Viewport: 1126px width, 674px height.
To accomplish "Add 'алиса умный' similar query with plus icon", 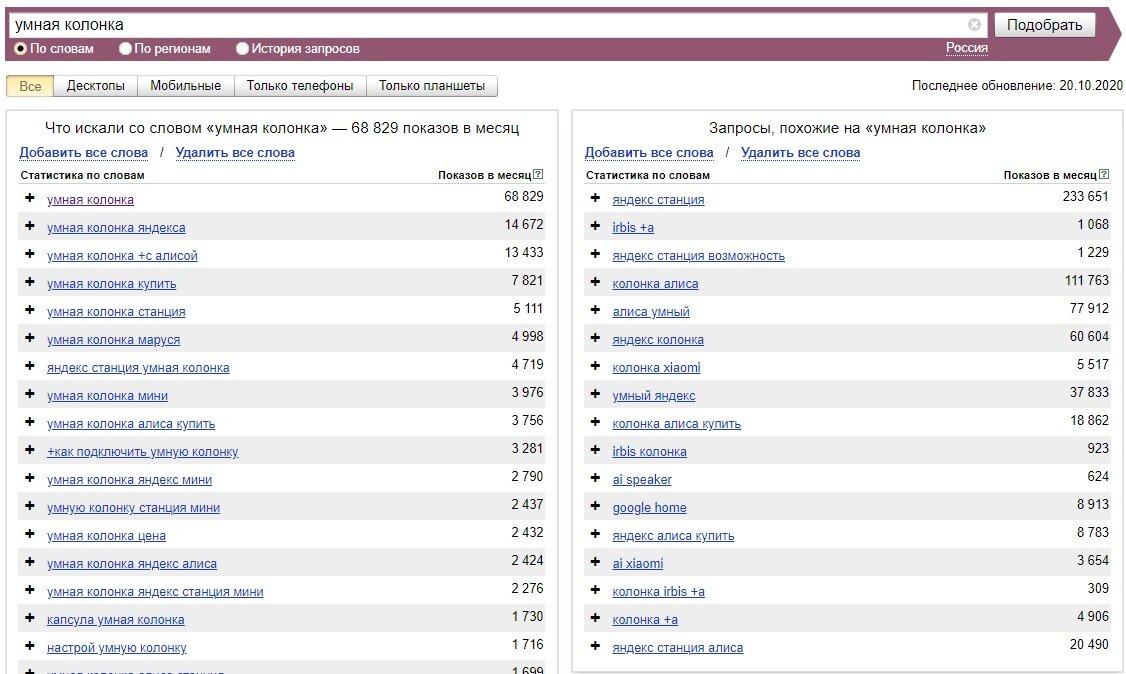I will click(x=595, y=310).
